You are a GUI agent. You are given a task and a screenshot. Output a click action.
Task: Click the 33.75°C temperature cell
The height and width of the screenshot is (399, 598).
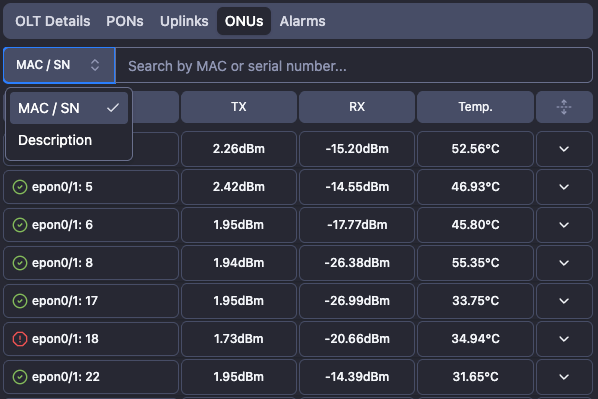(475, 301)
